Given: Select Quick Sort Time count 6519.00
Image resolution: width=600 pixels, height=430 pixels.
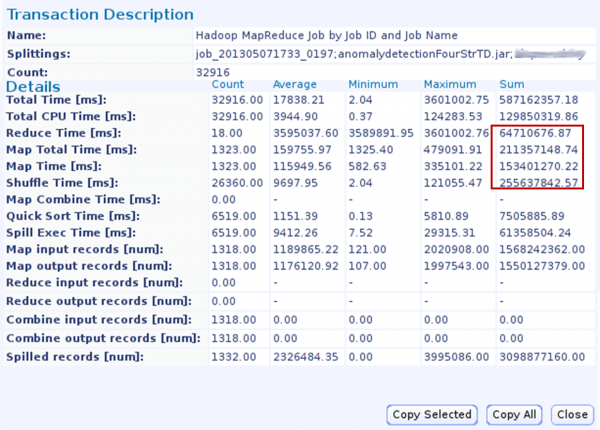Looking at the screenshot, I should (234, 216).
